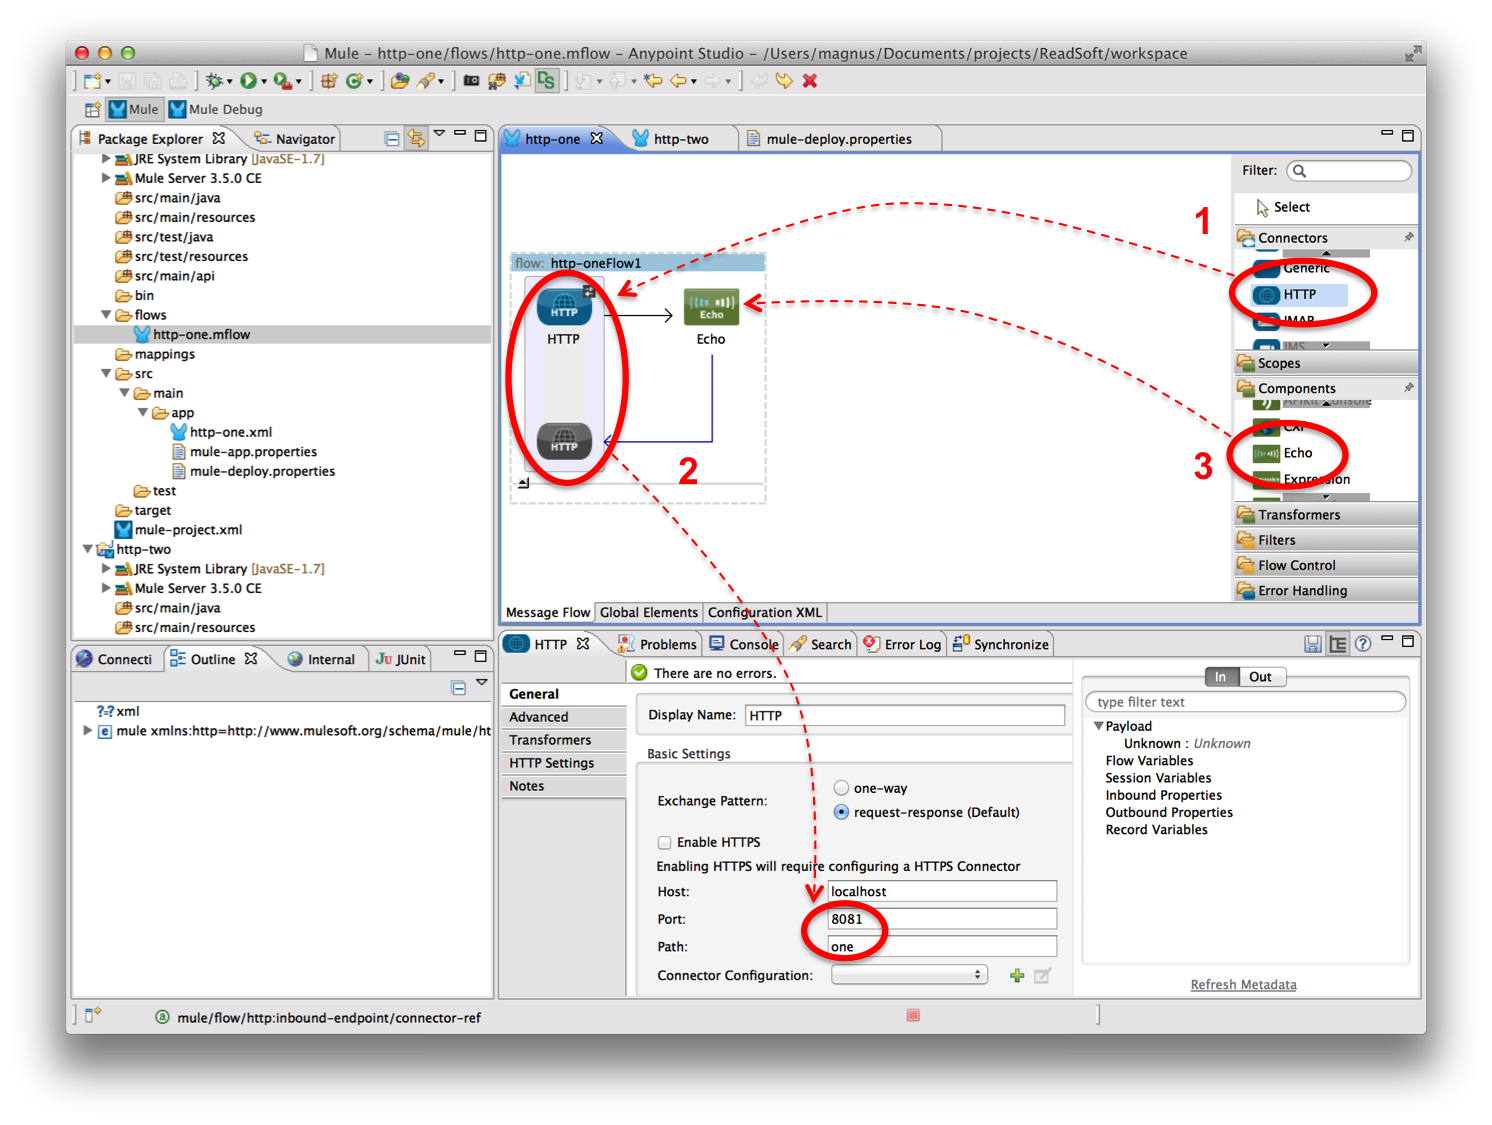Switch to the Configuration XML tab
The height and width of the screenshot is (1125, 1492).
(765, 613)
